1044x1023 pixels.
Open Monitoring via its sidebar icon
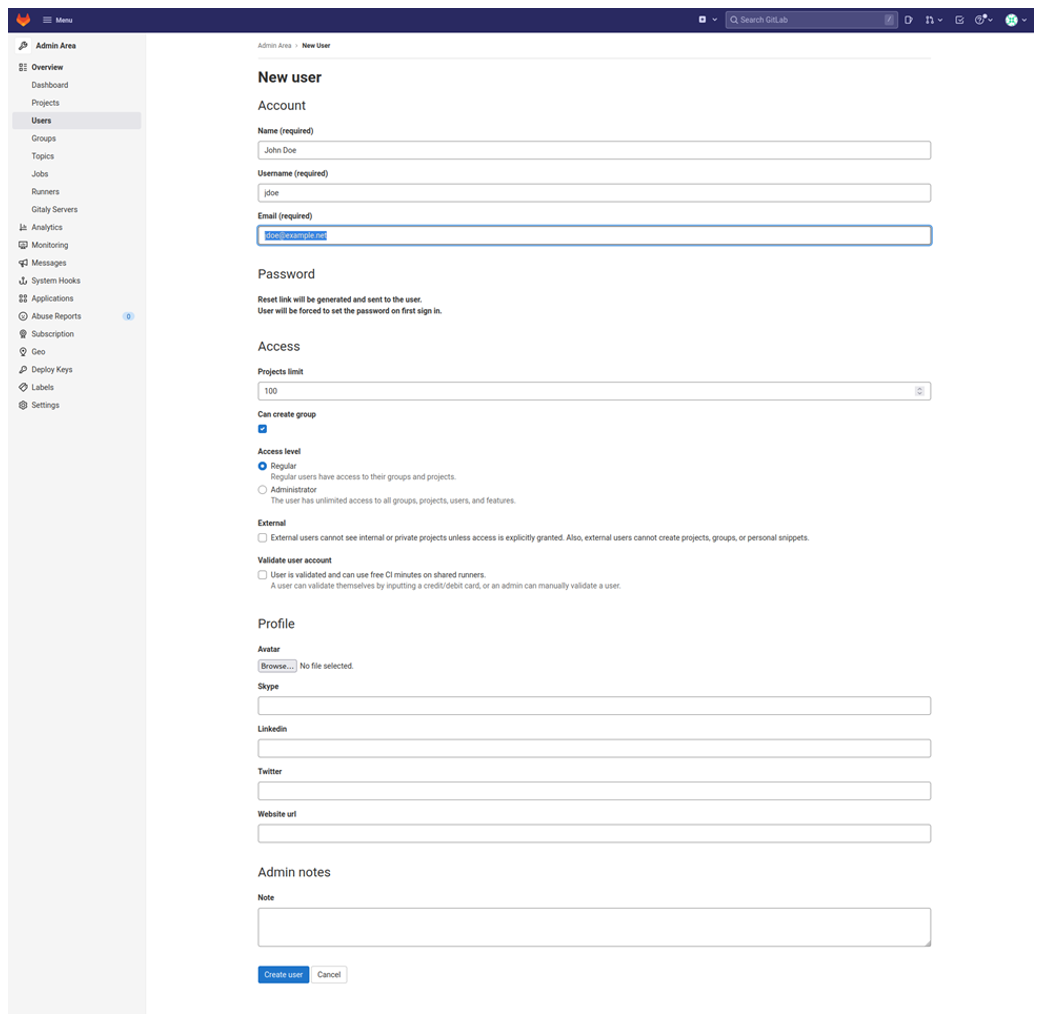pyautogui.click(x=23, y=244)
